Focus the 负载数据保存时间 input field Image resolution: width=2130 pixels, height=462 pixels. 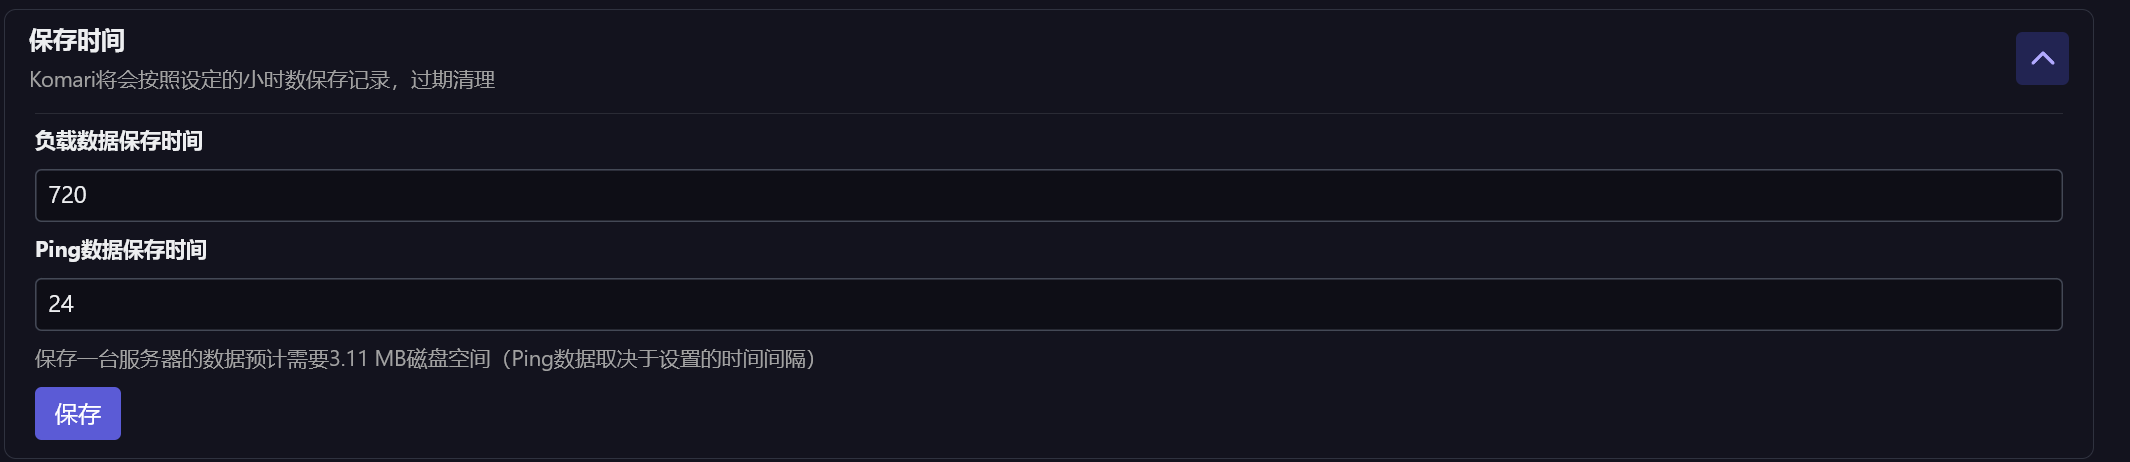point(1048,195)
